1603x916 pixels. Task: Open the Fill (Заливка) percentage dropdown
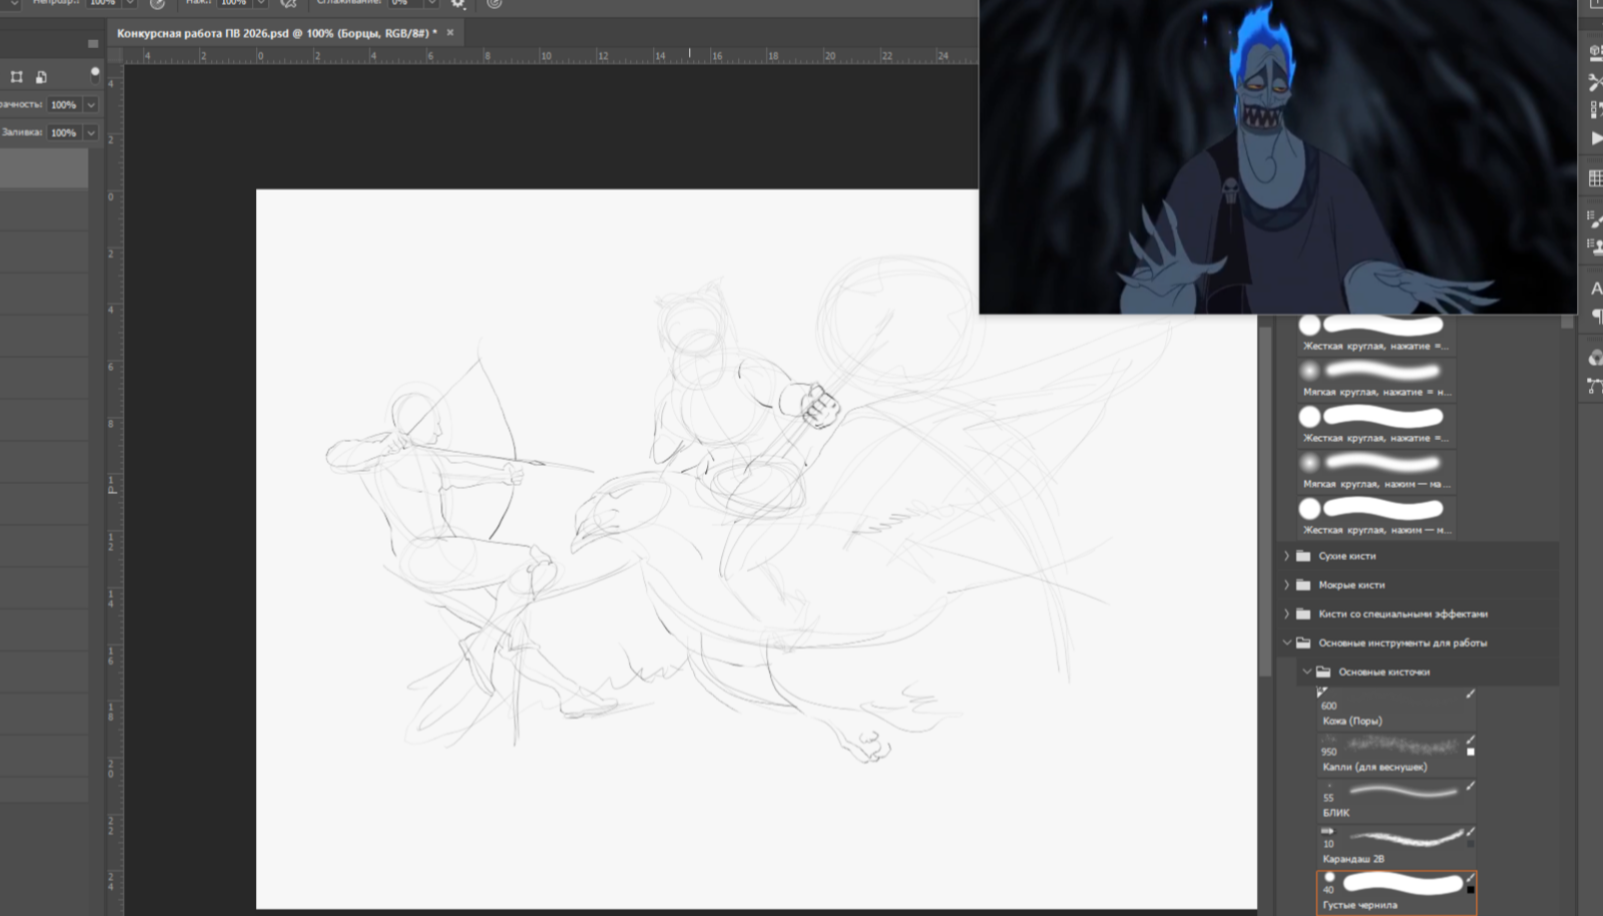tap(91, 132)
